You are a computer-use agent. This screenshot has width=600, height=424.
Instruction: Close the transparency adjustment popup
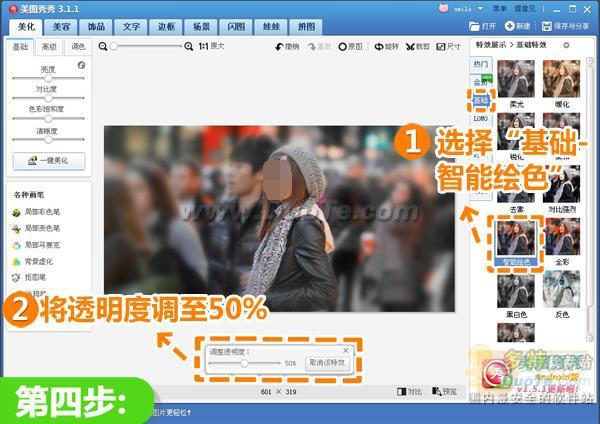click(346, 350)
